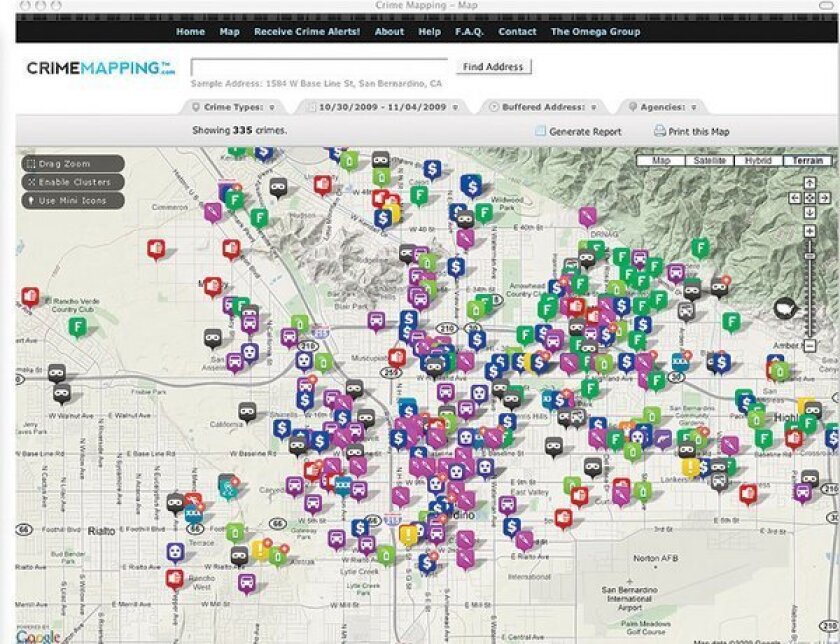Click the Generate Report link

pyautogui.click(x=585, y=131)
